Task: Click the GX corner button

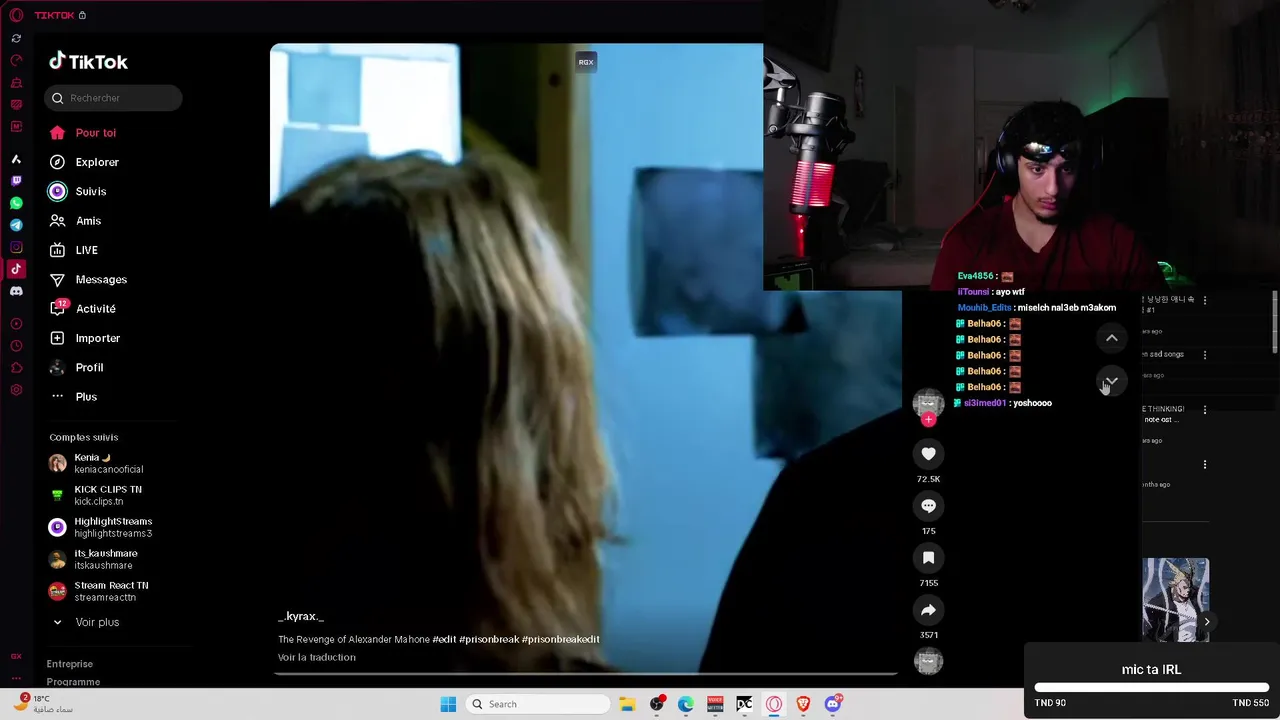Action: [16, 656]
